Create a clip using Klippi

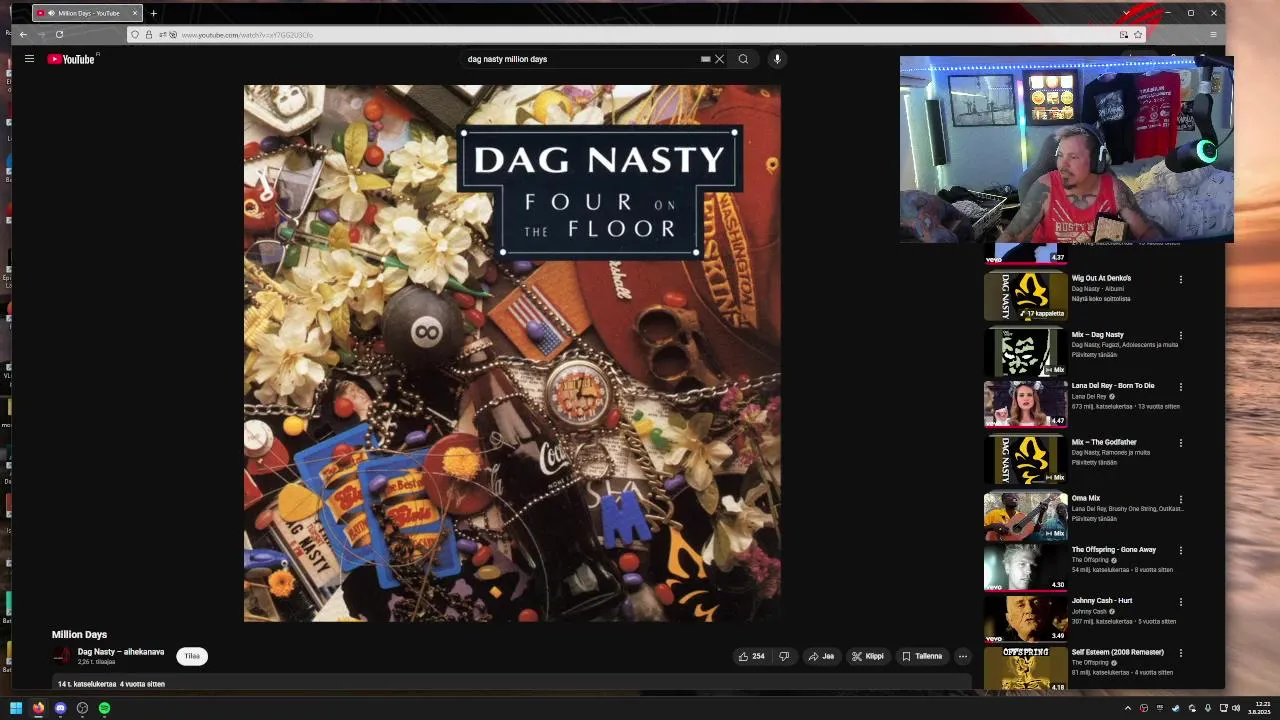click(x=868, y=656)
